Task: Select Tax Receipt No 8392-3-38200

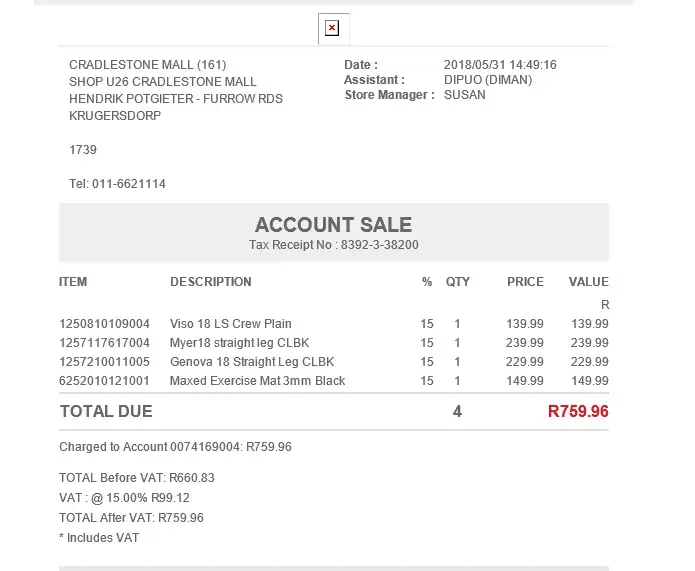Action: (x=333, y=245)
